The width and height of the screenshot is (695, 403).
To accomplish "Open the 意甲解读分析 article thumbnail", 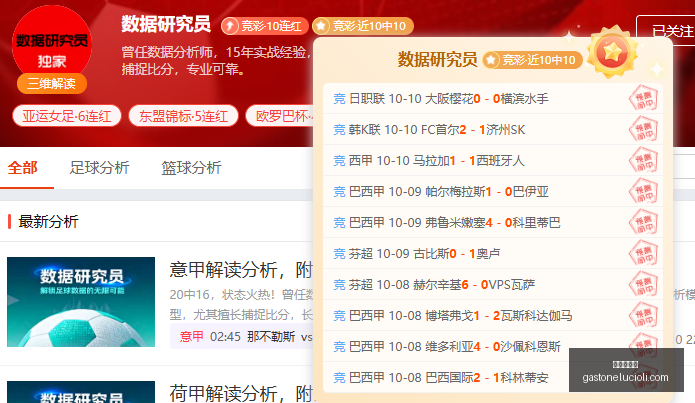I will 81,302.
